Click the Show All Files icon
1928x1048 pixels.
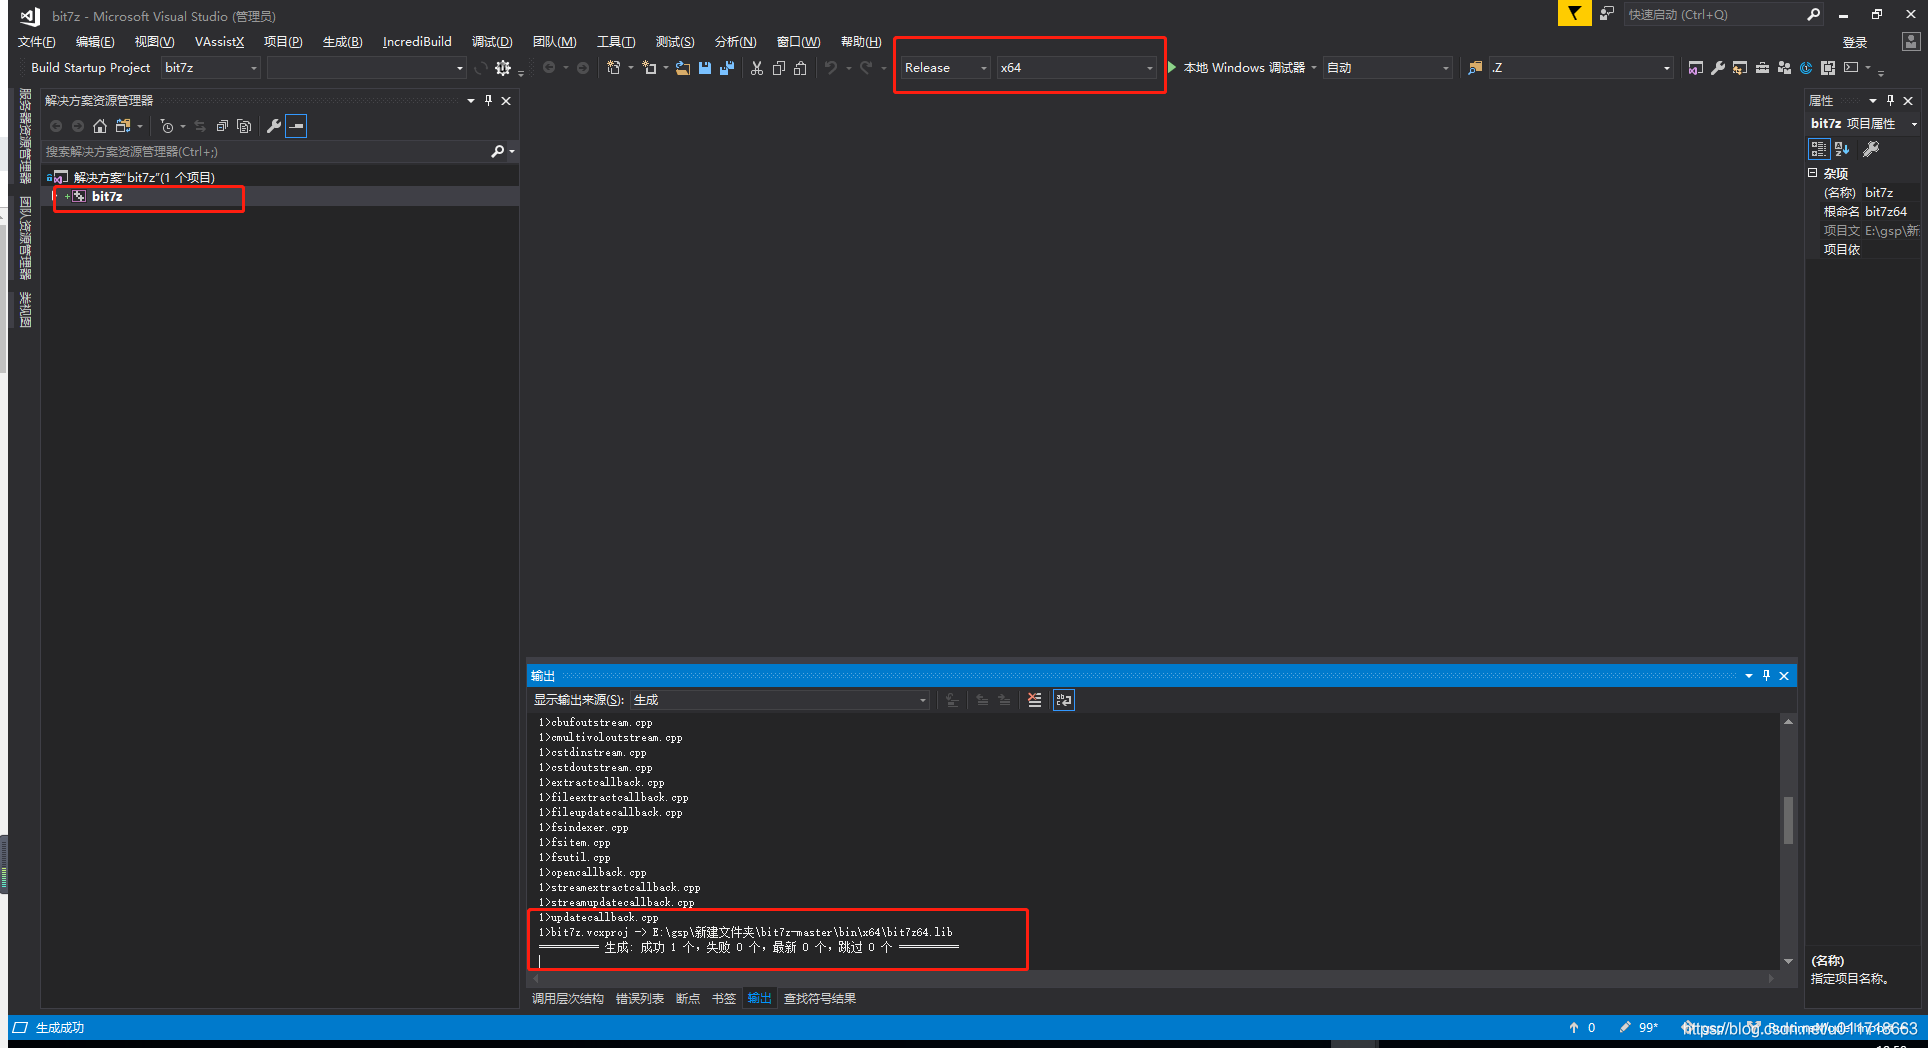(x=244, y=126)
